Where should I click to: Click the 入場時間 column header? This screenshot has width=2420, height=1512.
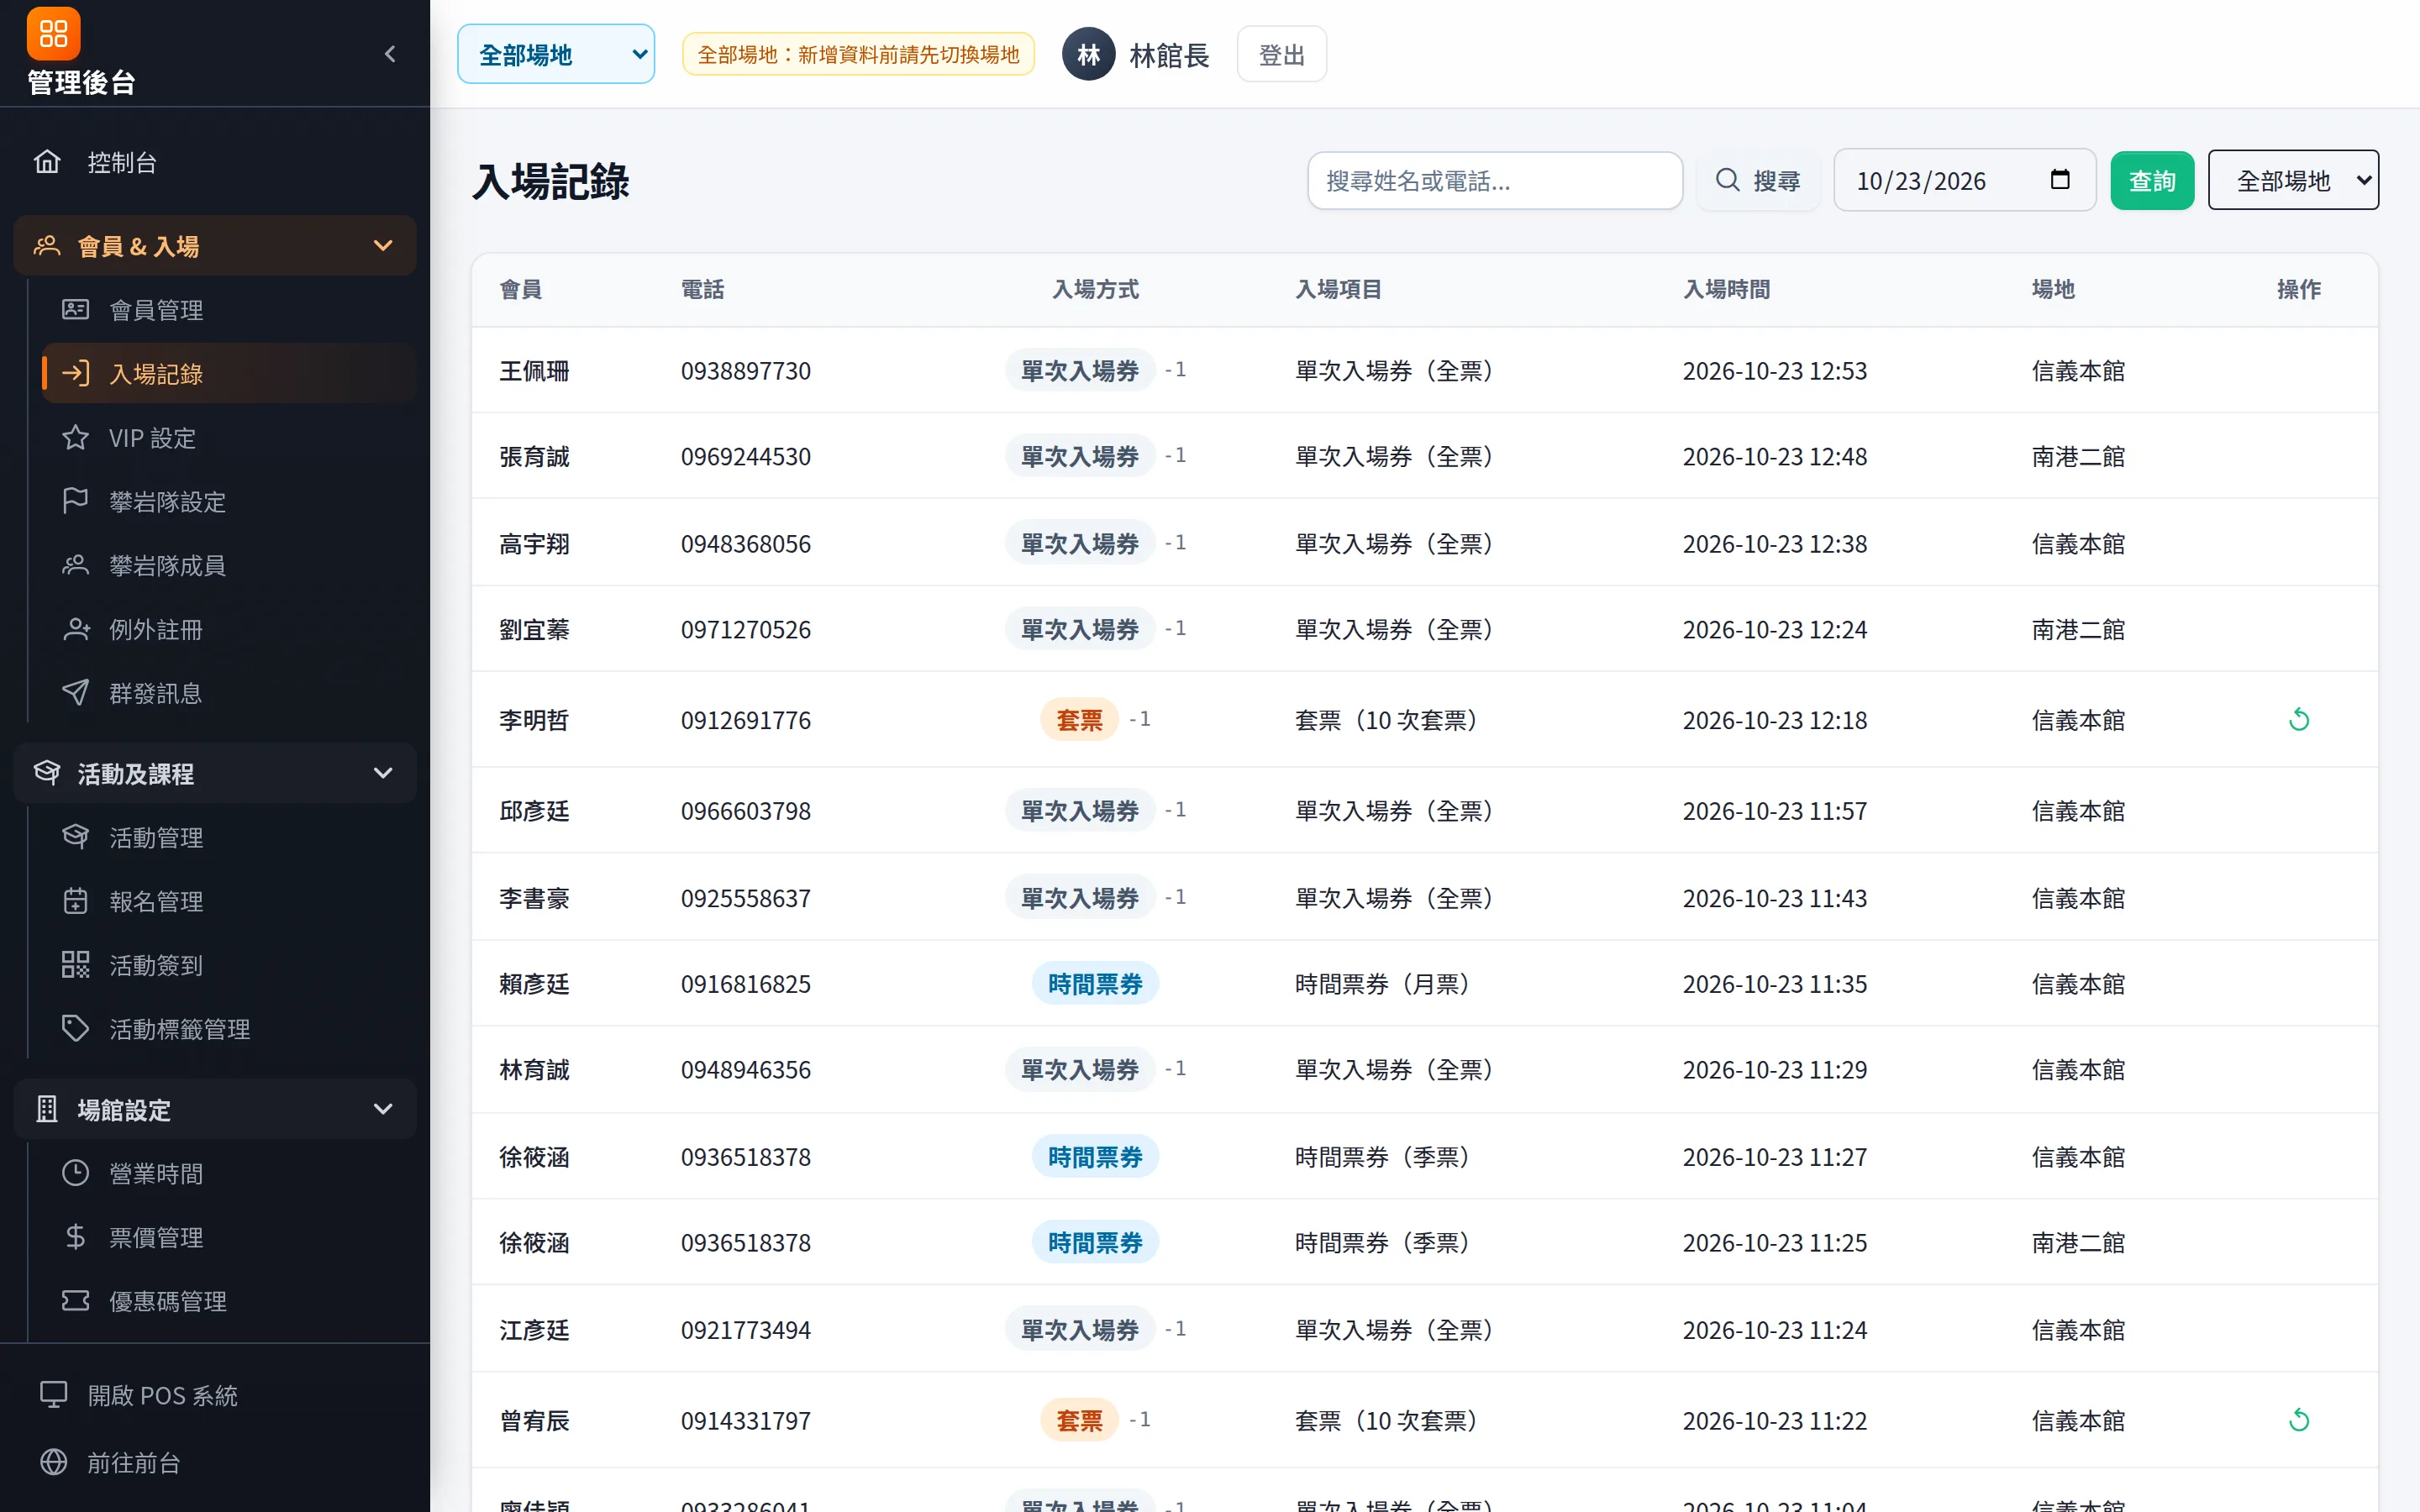[x=1726, y=289]
